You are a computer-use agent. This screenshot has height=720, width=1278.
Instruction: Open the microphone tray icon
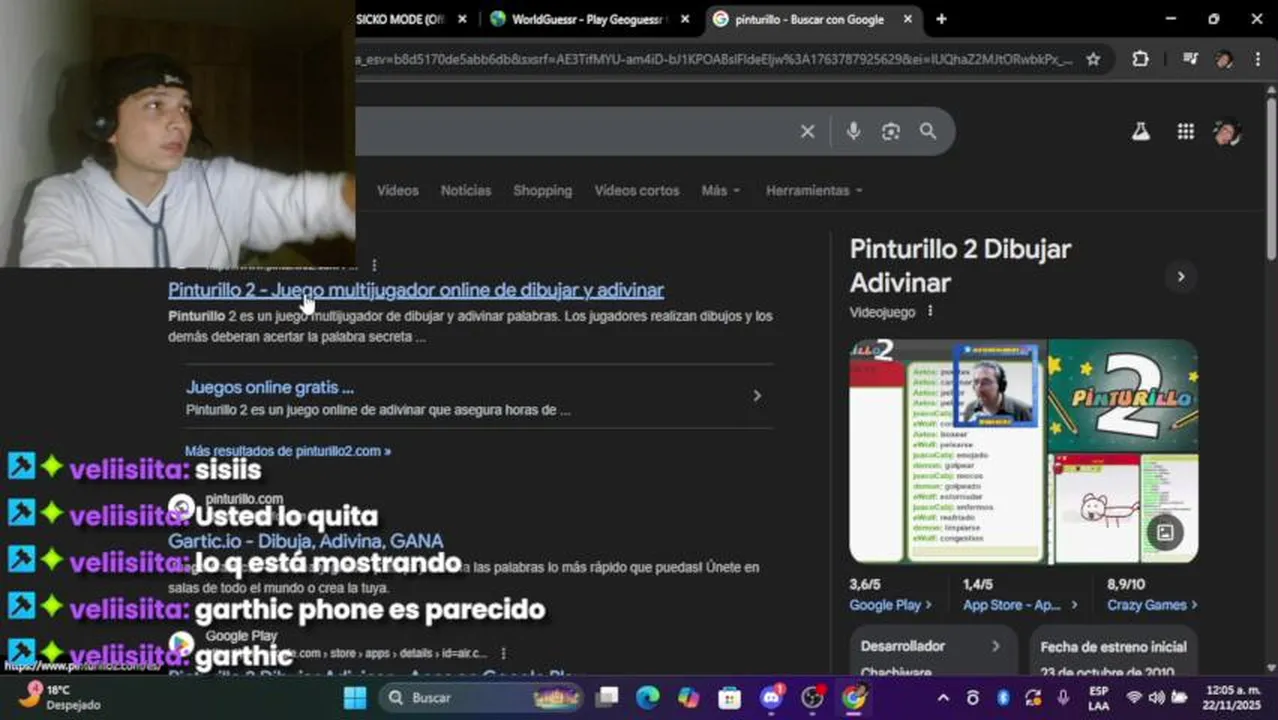1063,697
